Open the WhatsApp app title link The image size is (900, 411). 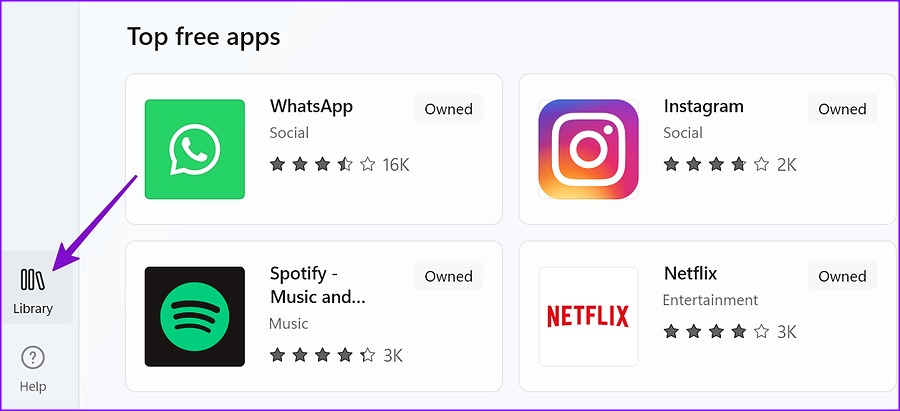tap(311, 107)
